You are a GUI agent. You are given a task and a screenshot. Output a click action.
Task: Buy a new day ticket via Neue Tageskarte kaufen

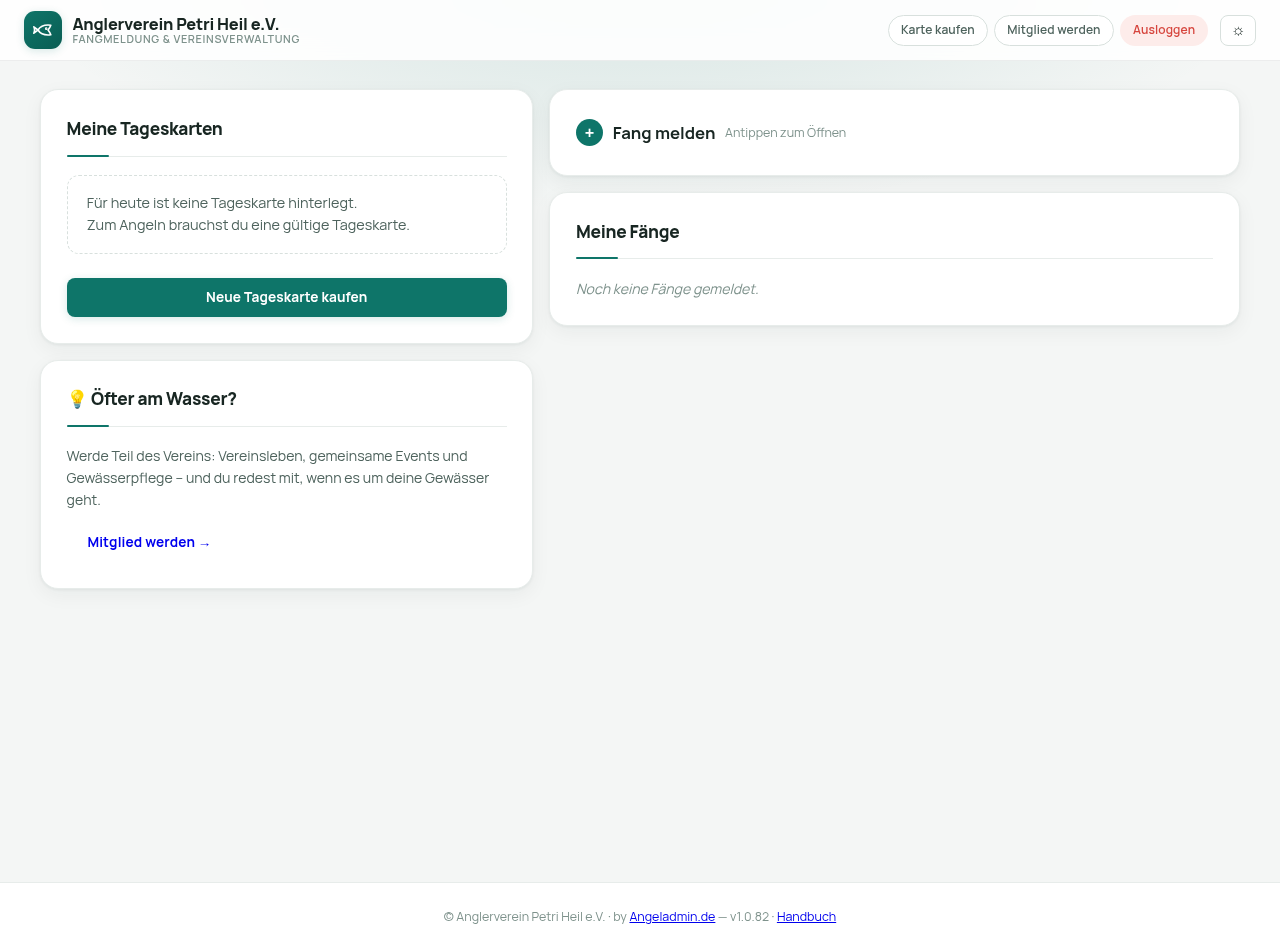pyautogui.click(x=287, y=297)
